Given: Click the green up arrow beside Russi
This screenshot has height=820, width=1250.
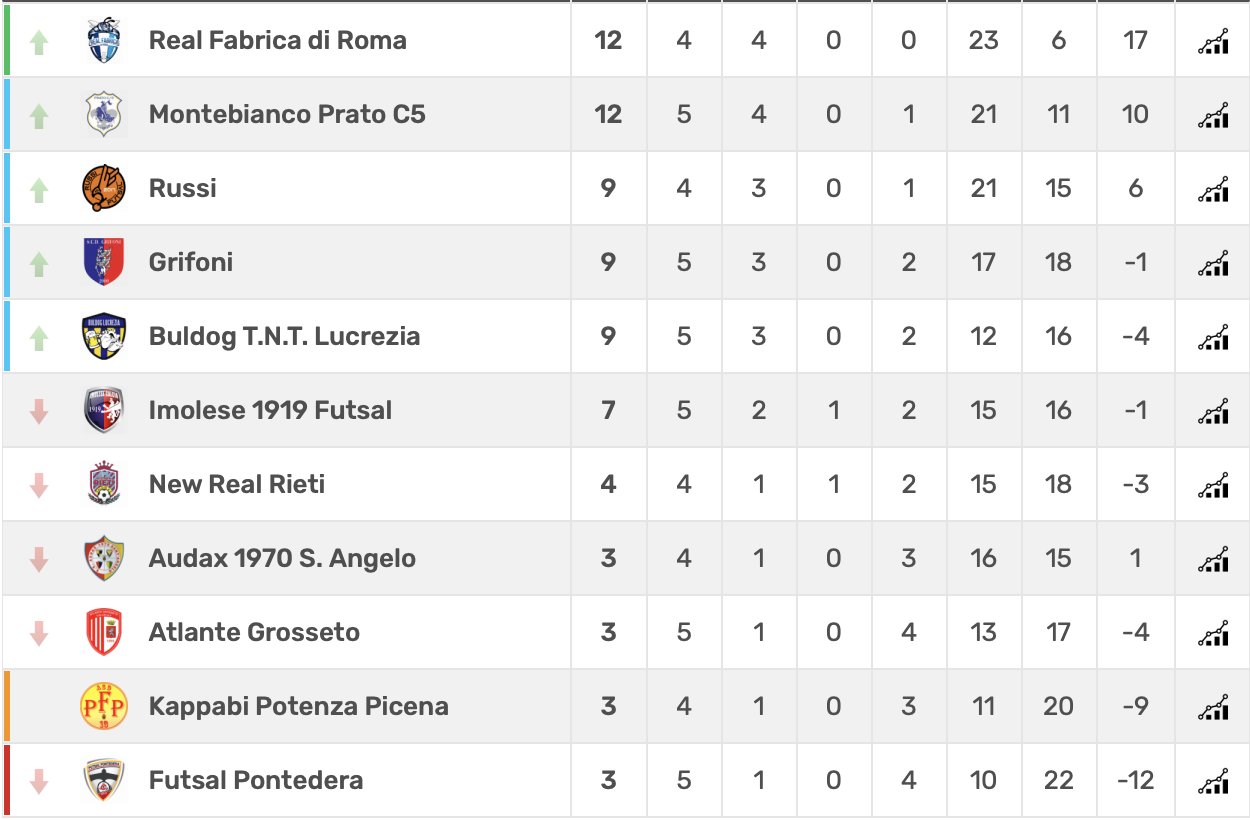Looking at the screenshot, I should 39,189.
